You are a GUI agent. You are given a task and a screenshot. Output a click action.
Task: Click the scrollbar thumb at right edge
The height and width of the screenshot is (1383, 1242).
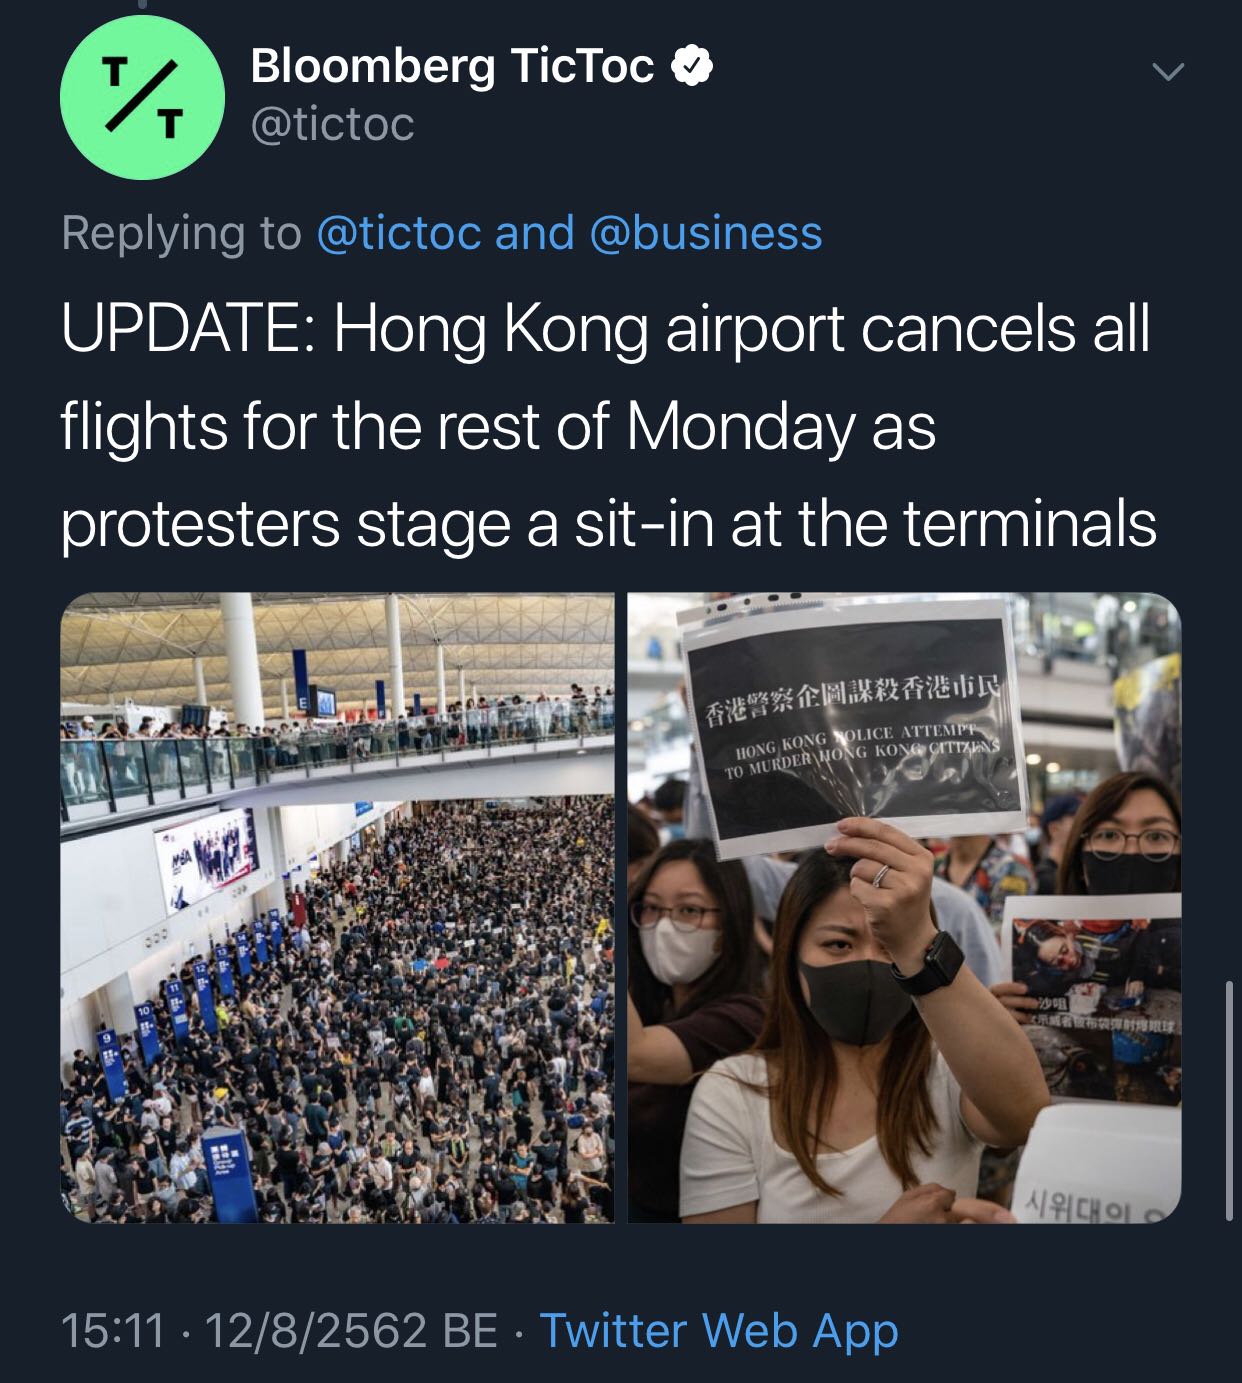click(x=1229, y=1100)
